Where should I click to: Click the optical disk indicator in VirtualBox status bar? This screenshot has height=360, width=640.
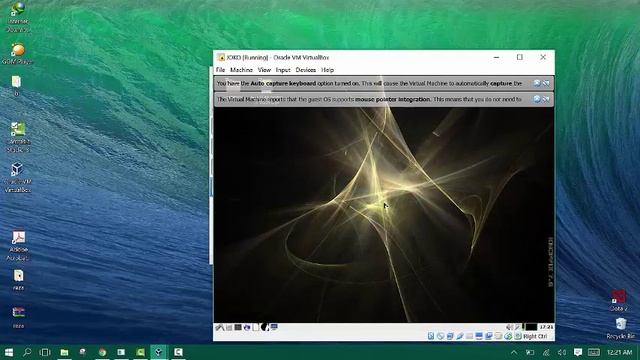(440, 336)
